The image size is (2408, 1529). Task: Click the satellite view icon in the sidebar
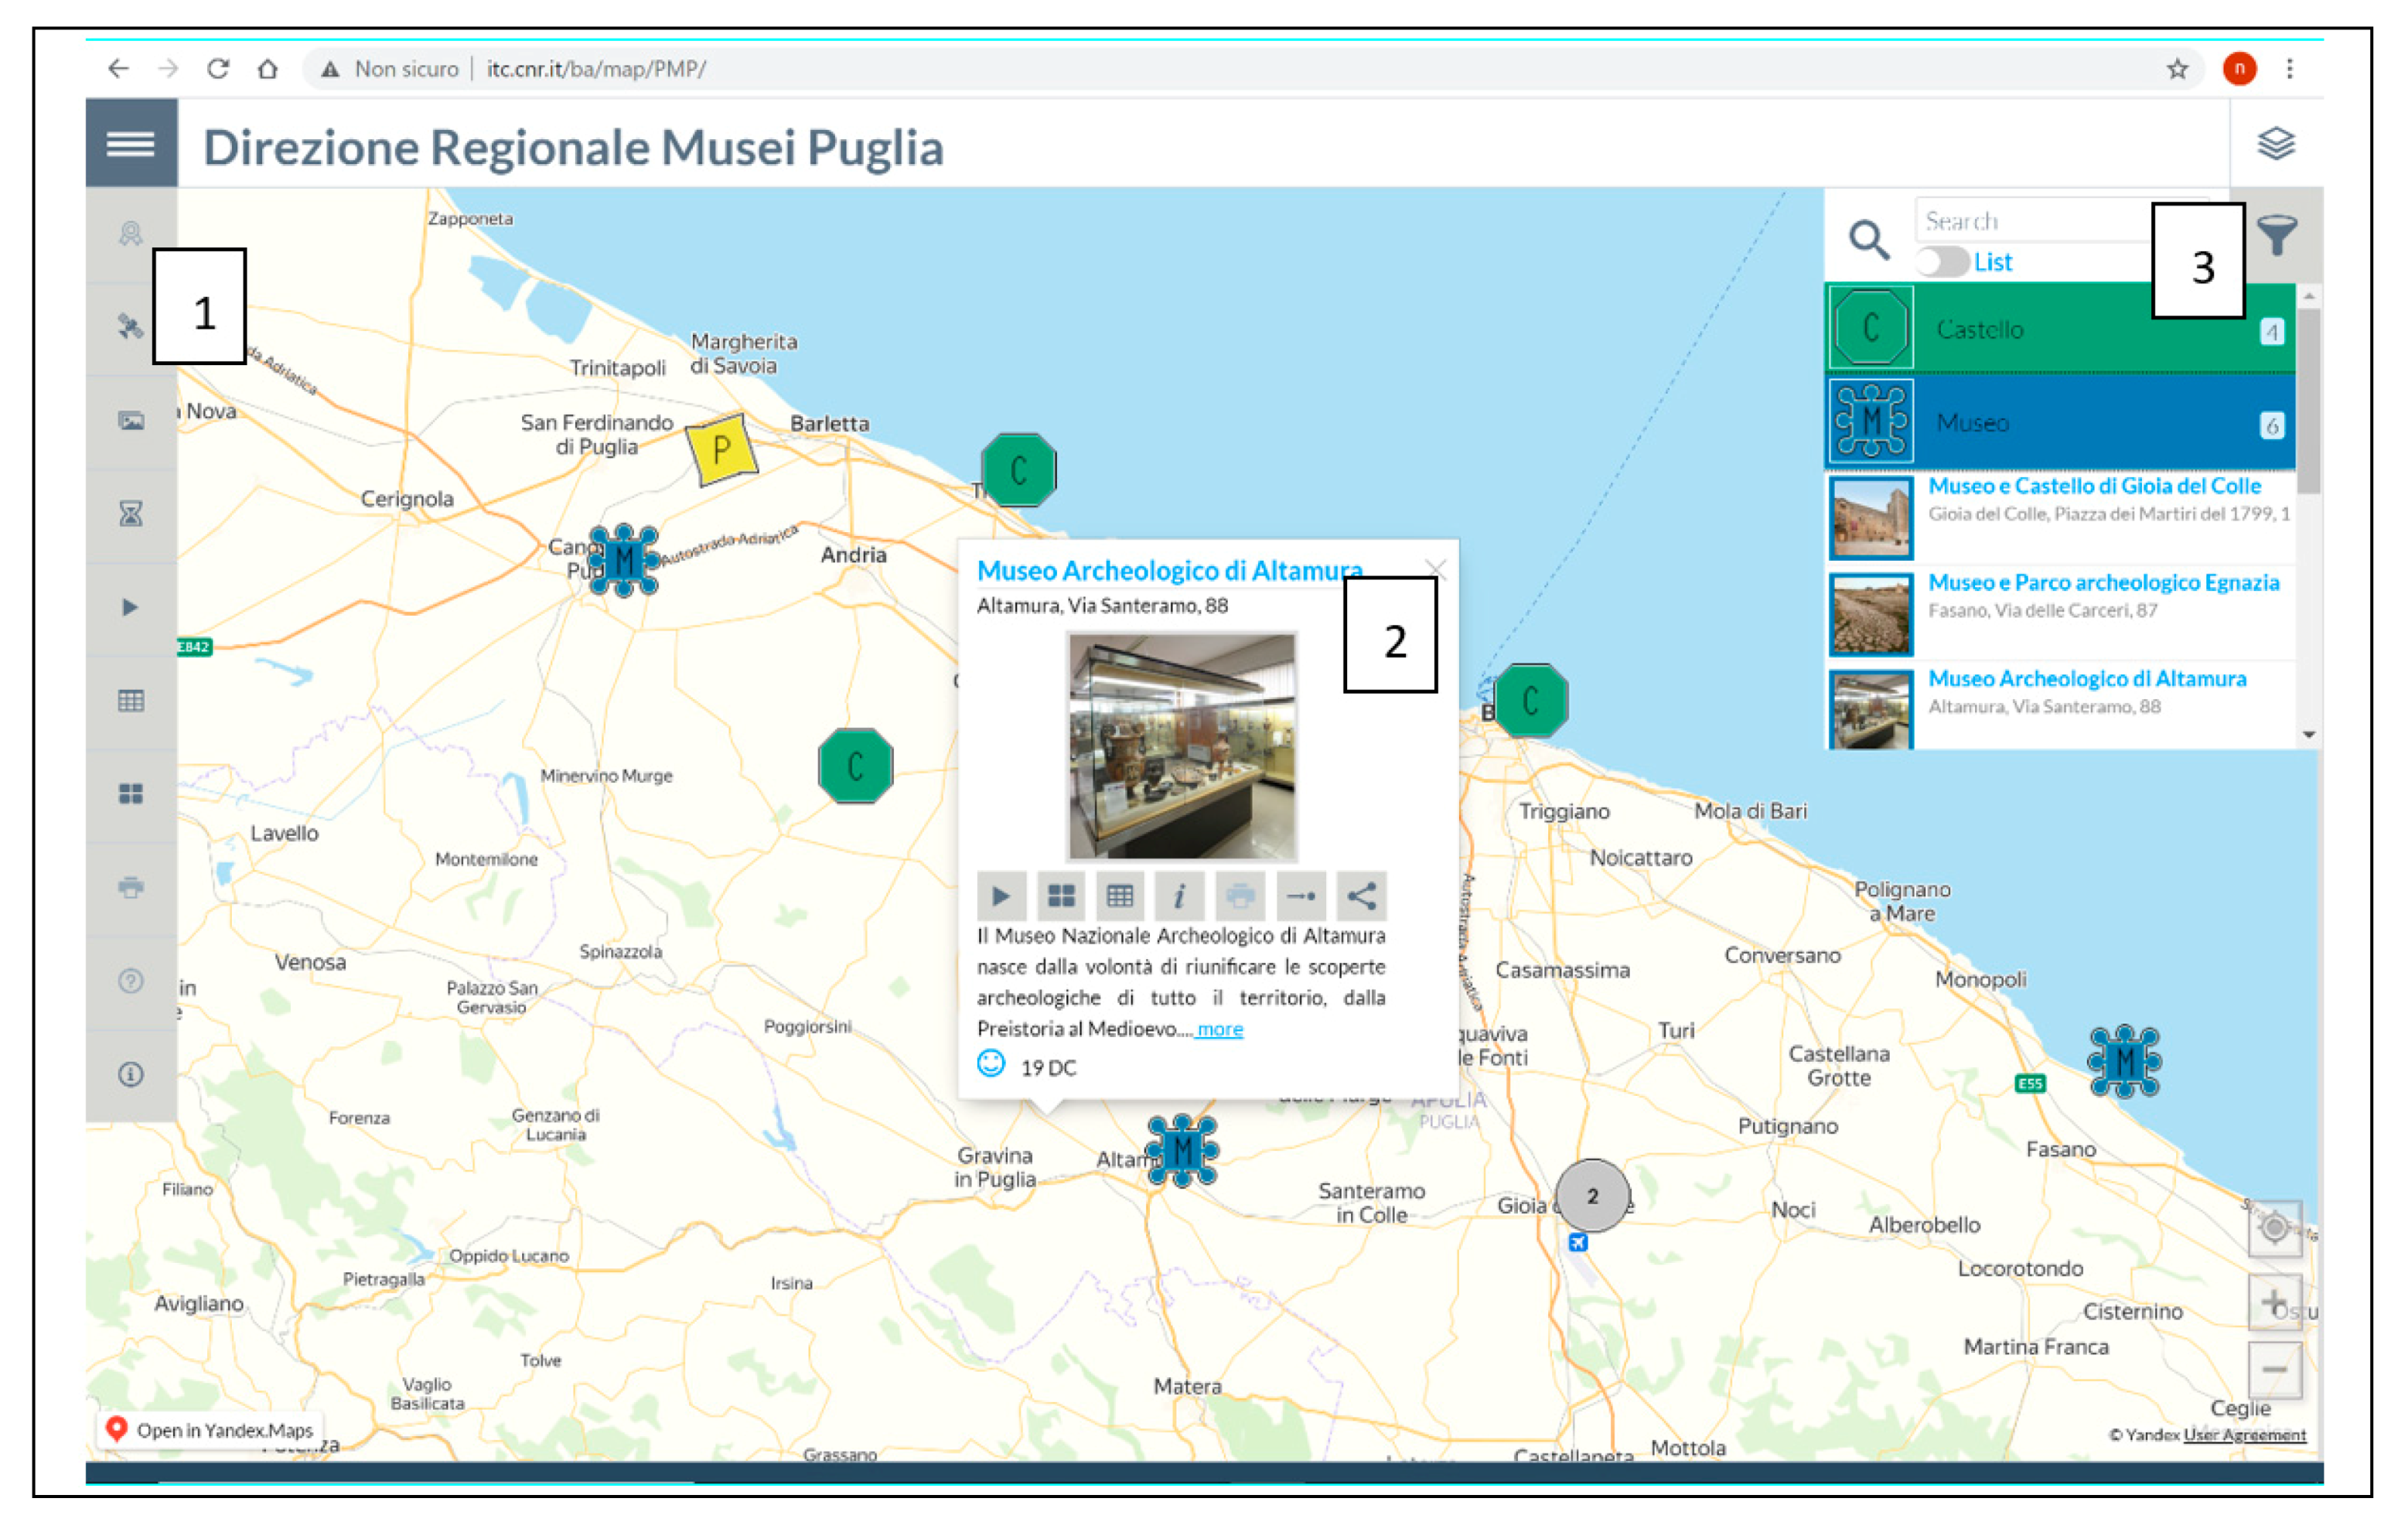tap(130, 327)
